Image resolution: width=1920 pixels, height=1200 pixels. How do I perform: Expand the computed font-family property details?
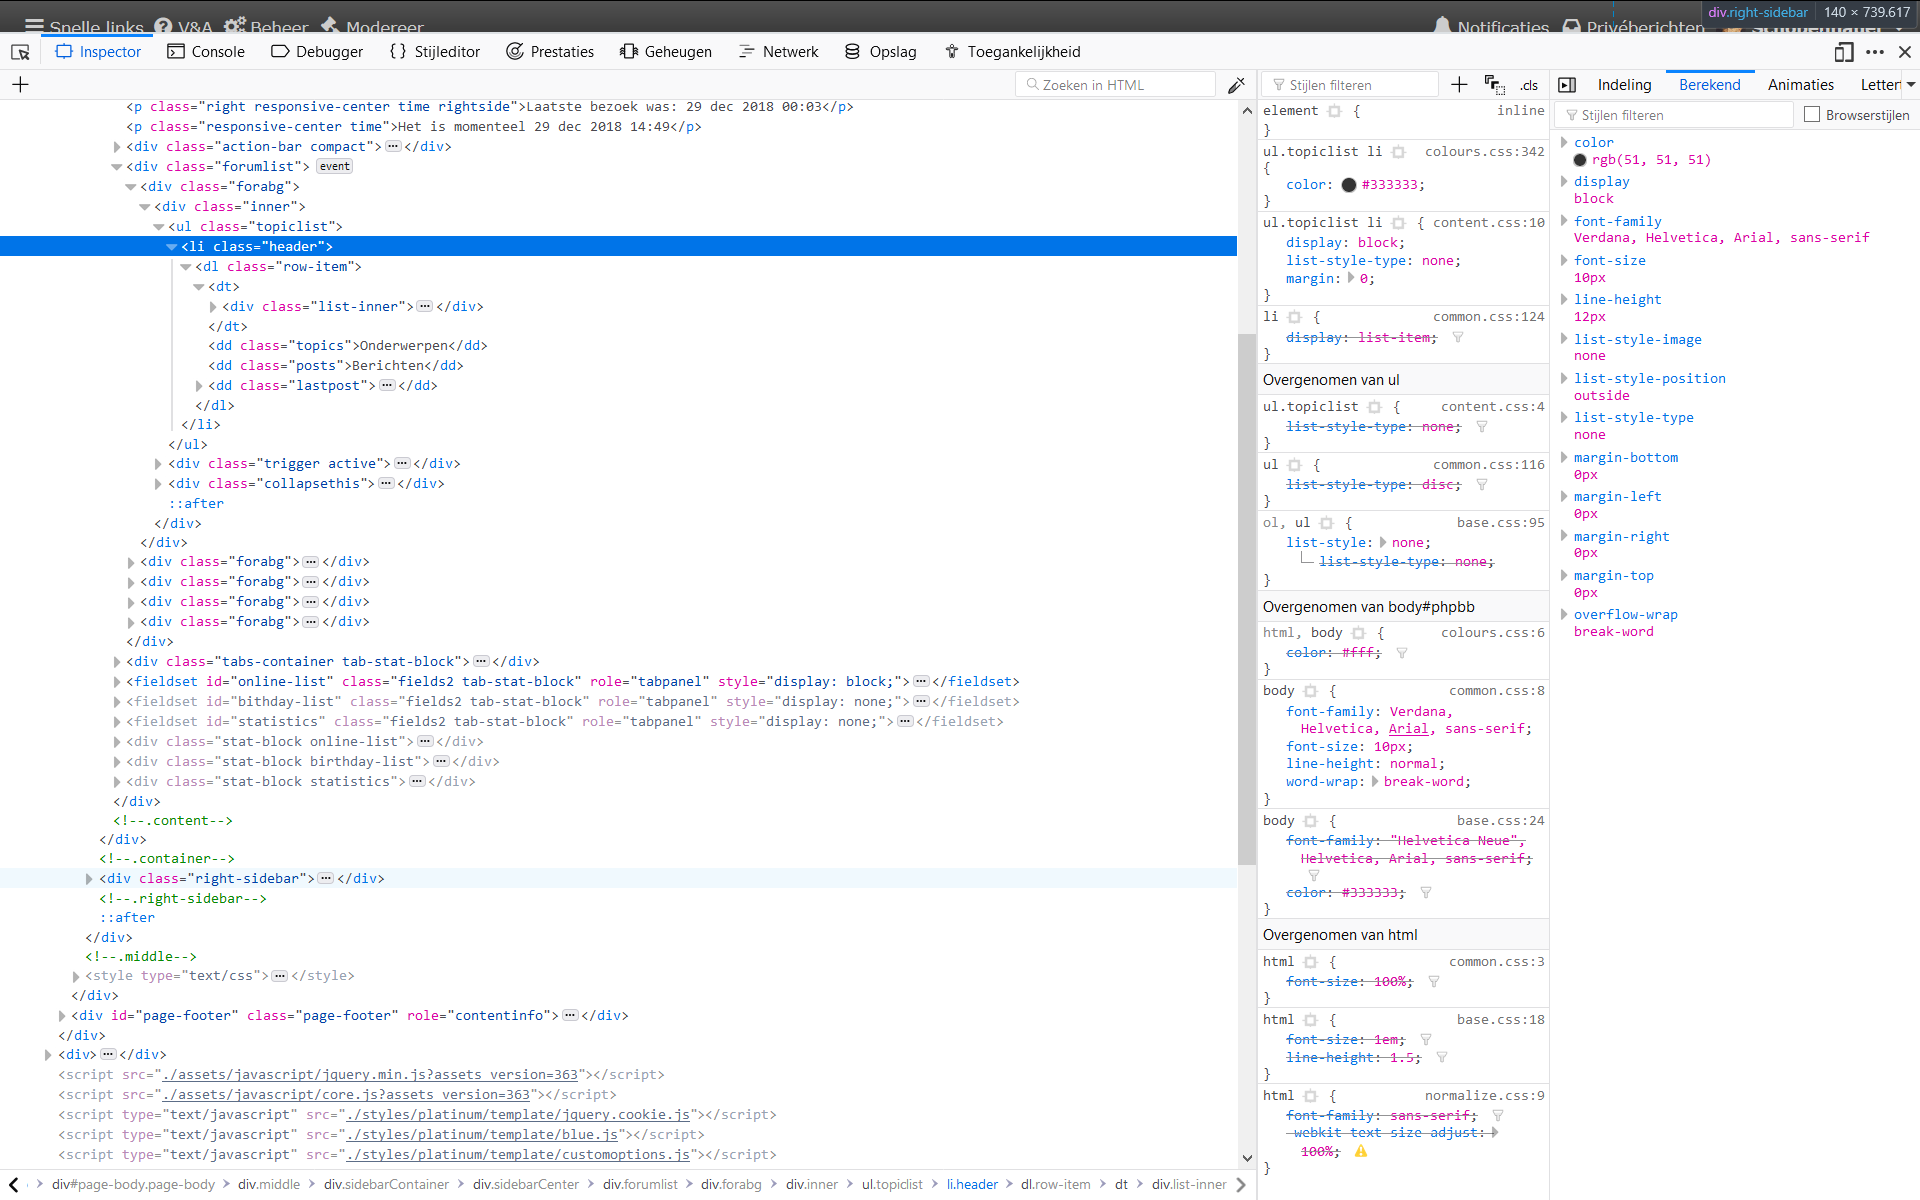[1564, 221]
